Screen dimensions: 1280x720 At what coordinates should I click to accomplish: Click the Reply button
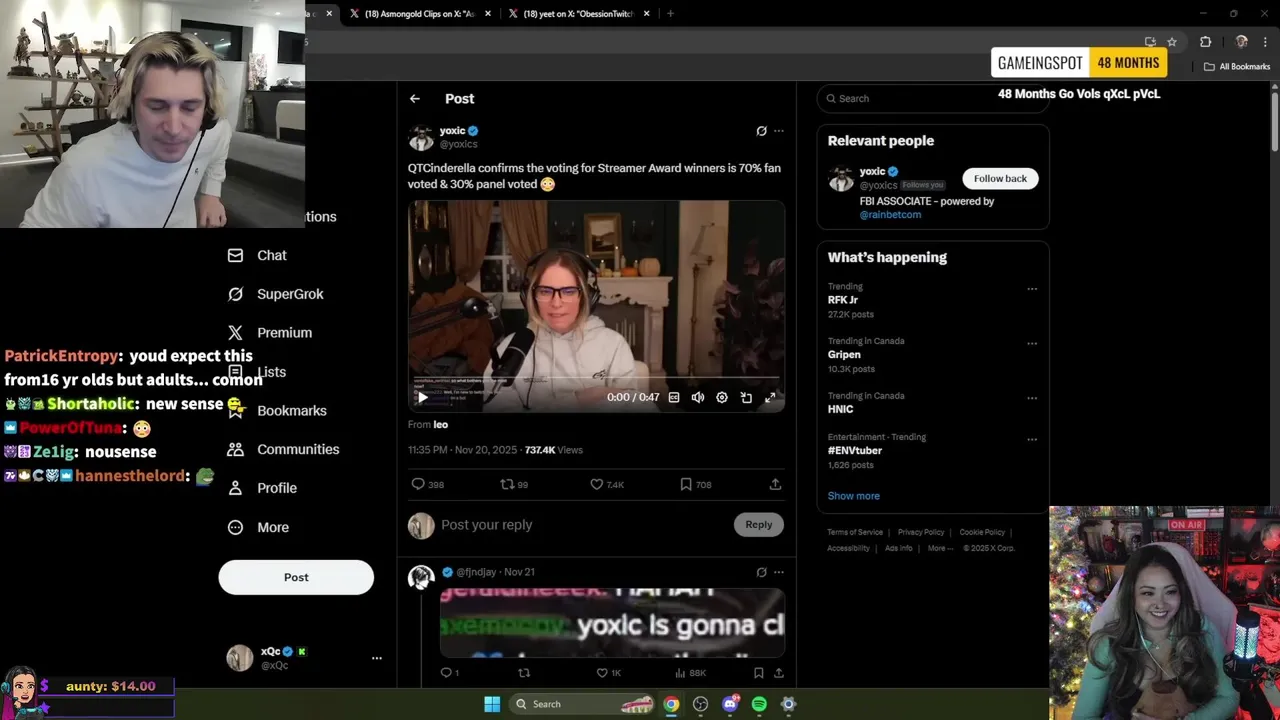(758, 524)
